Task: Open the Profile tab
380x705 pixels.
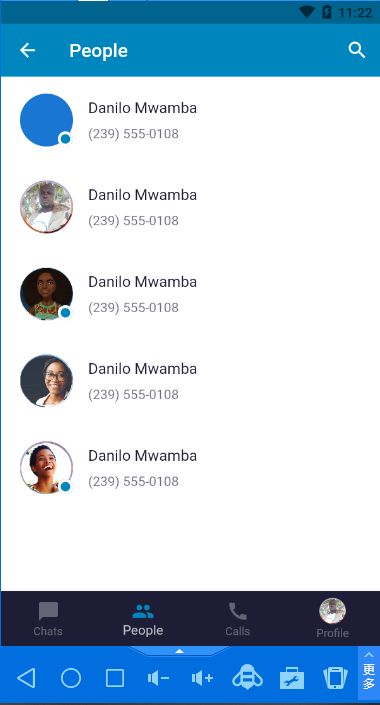Action: coord(332,618)
